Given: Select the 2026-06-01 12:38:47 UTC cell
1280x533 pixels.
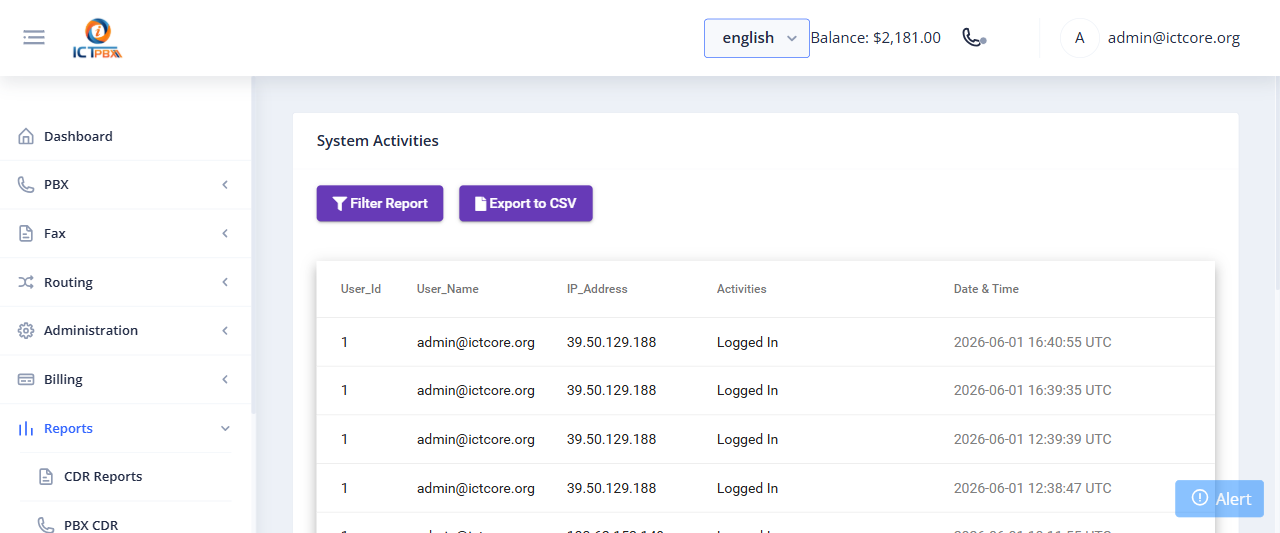Looking at the screenshot, I should pos(1033,488).
